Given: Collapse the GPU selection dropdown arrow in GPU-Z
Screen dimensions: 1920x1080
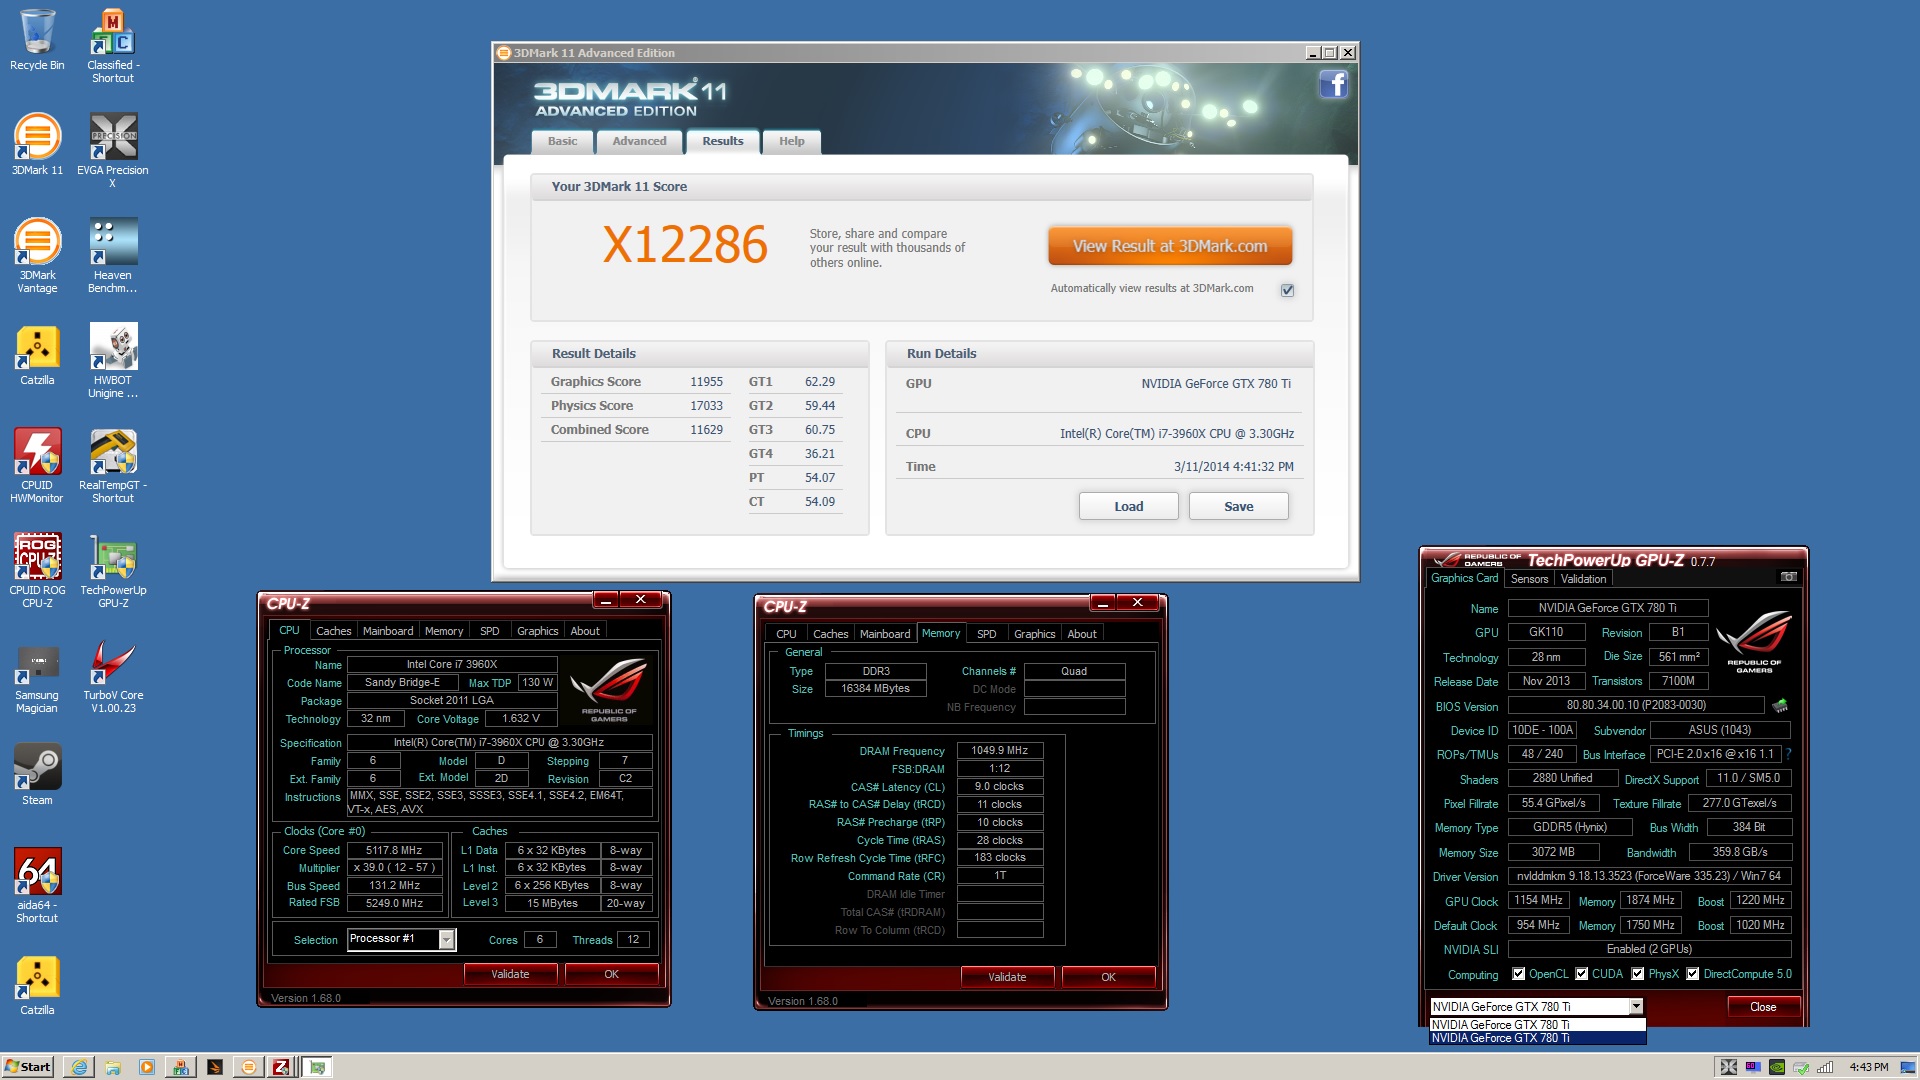Looking at the screenshot, I should (1636, 1007).
